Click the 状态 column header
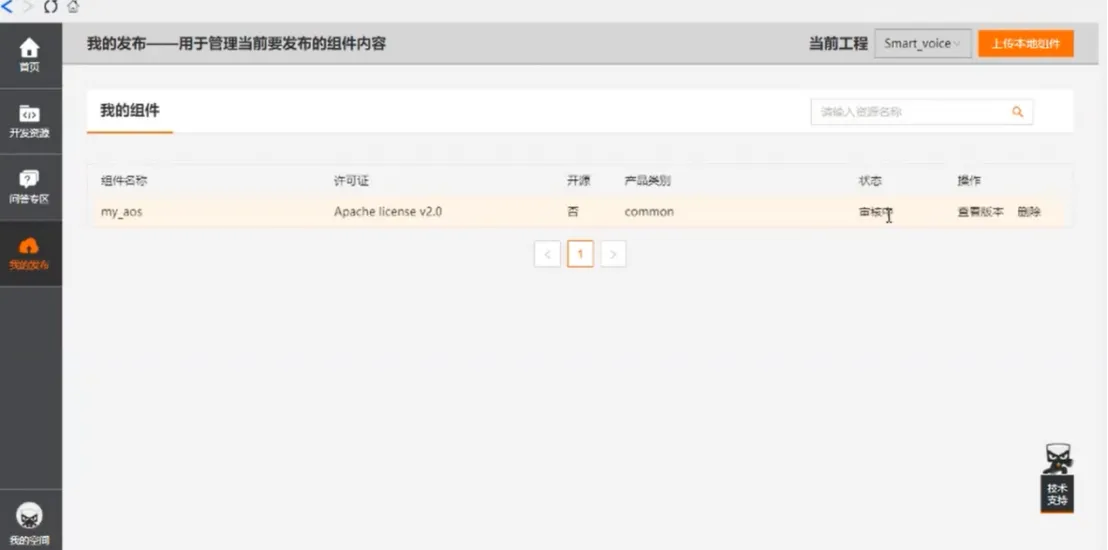 870,181
